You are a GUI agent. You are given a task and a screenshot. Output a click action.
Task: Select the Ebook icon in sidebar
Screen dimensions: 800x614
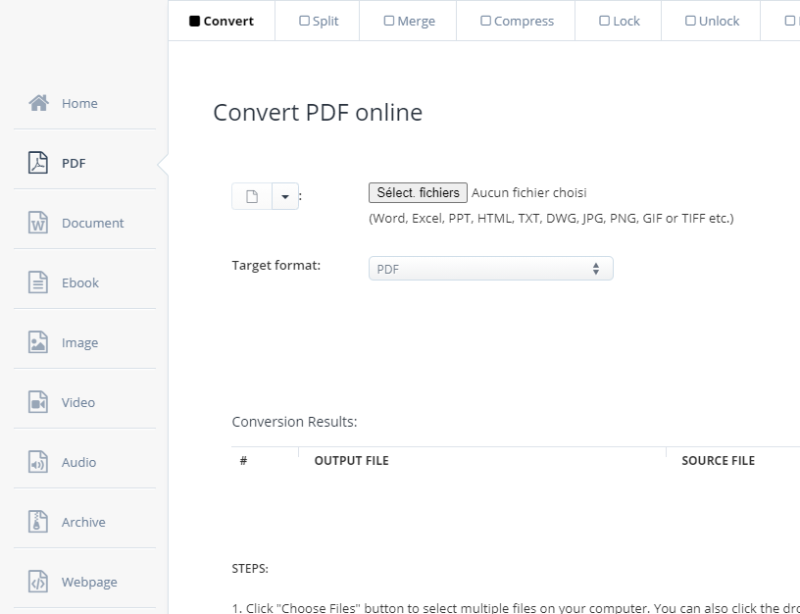[38, 283]
